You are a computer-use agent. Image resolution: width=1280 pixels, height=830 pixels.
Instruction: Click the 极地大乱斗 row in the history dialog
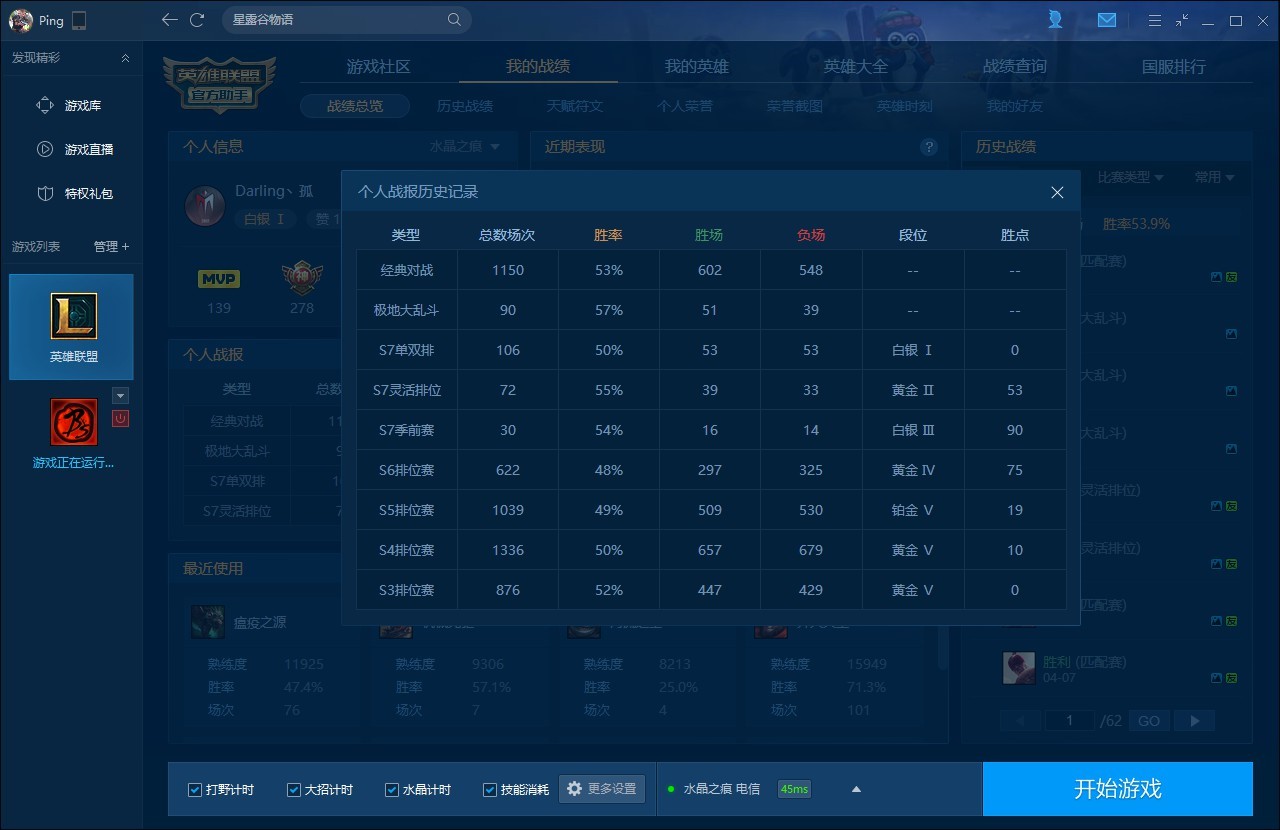coord(711,310)
